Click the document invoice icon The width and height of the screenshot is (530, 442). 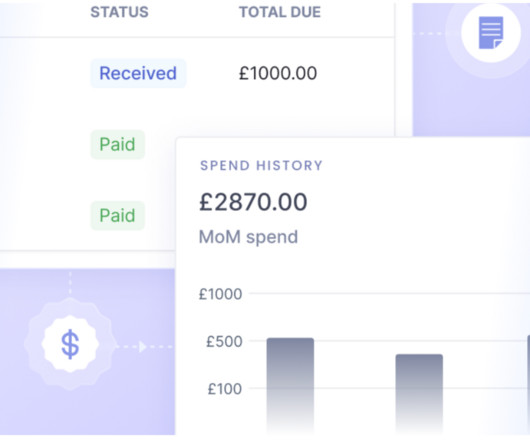tap(491, 33)
